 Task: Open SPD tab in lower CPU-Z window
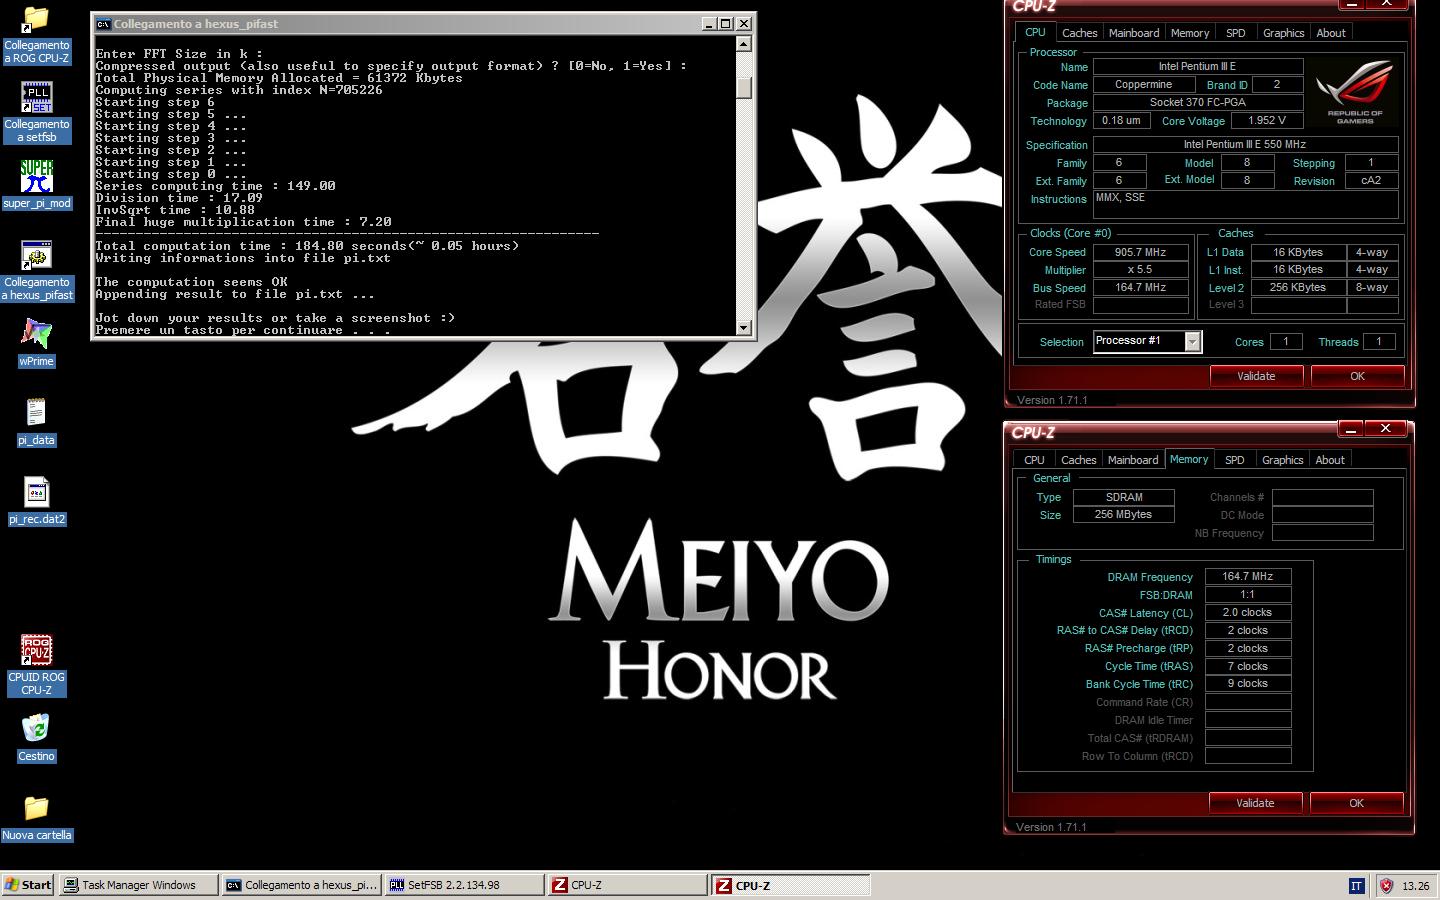(x=1235, y=460)
